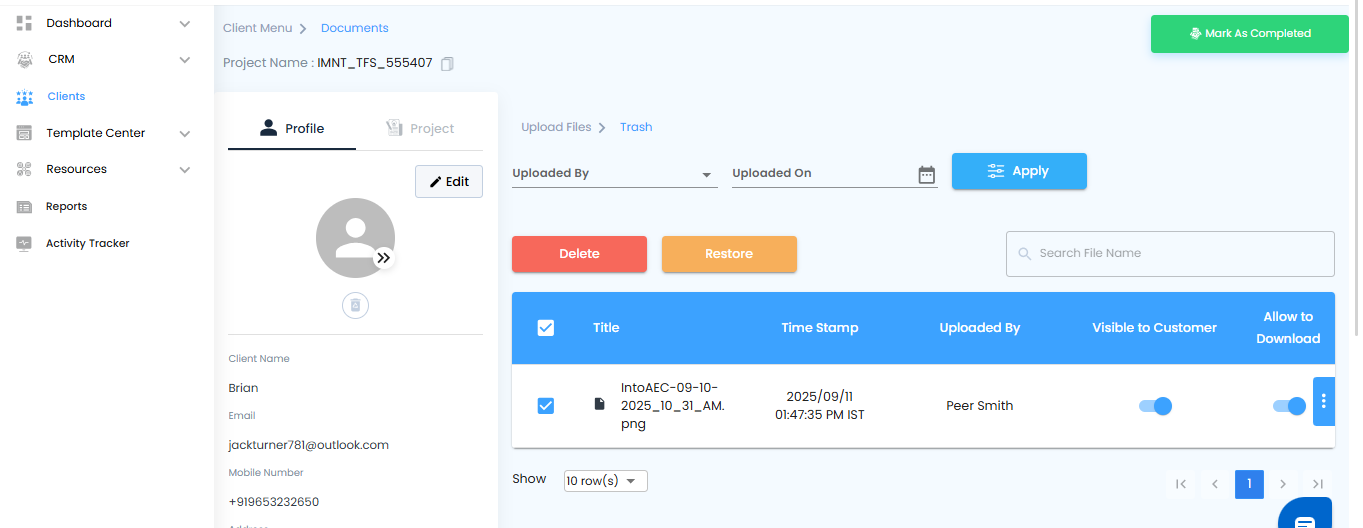The width and height of the screenshot is (1363, 528).
Task: Disable the Allow to Download toggle
Action: (x=1289, y=406)
